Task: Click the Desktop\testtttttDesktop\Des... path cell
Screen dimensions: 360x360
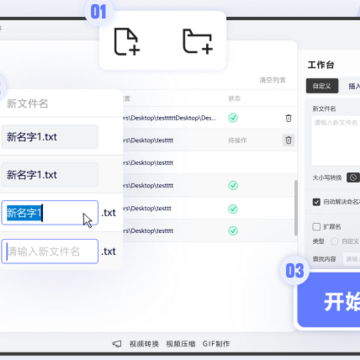Action: (171, 118)
